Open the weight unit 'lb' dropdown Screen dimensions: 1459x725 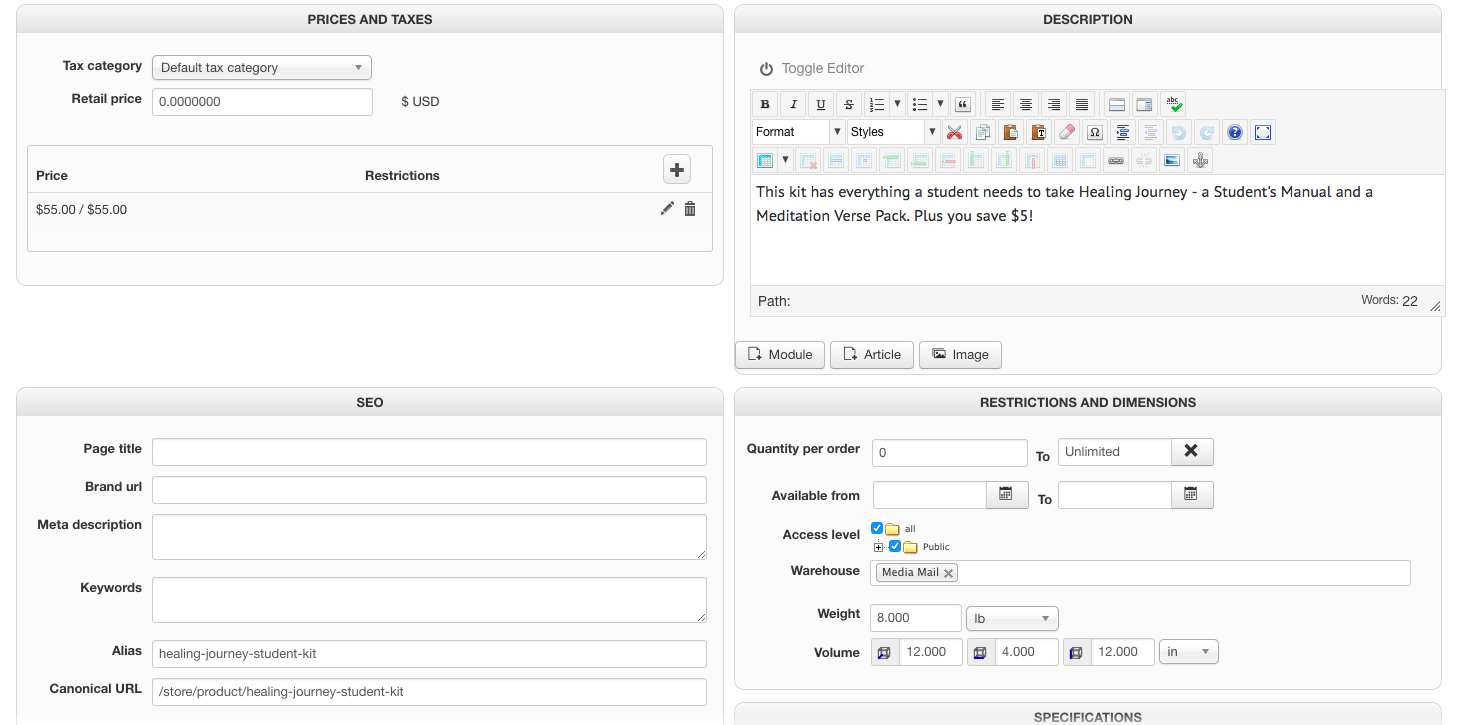[1011, 619]
